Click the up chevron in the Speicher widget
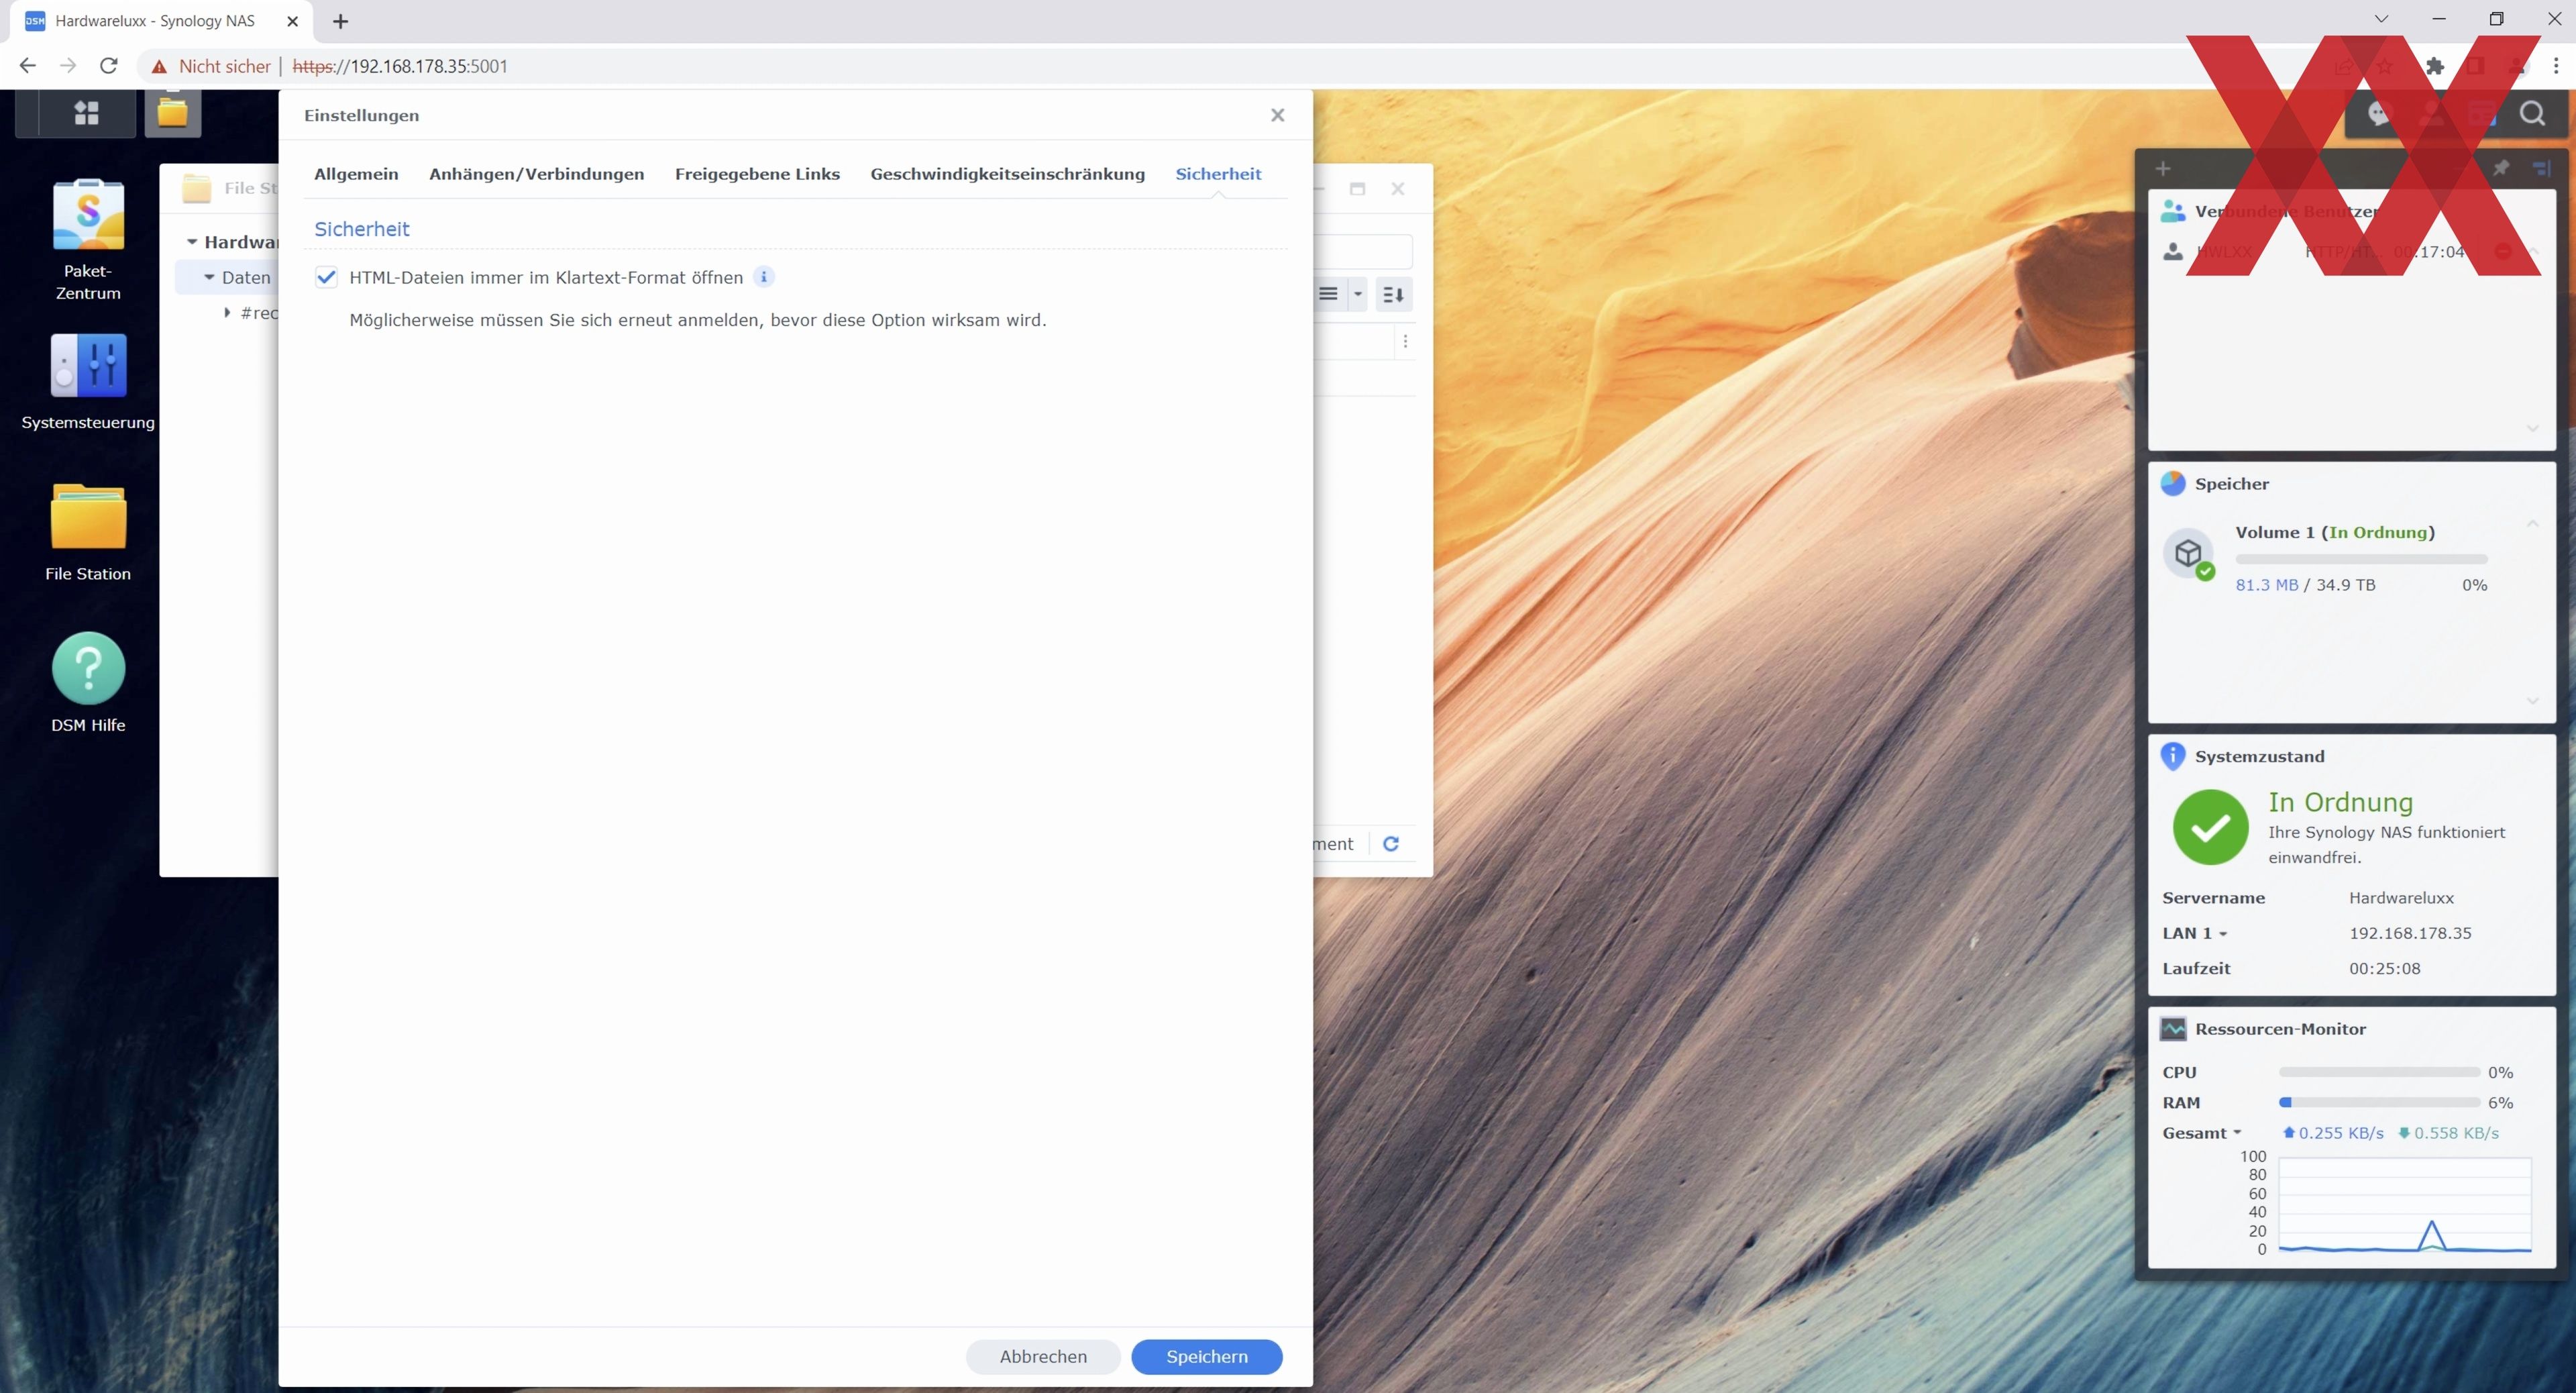The width and height of the screenshot is (2576, 1393). click(2533, 523)
